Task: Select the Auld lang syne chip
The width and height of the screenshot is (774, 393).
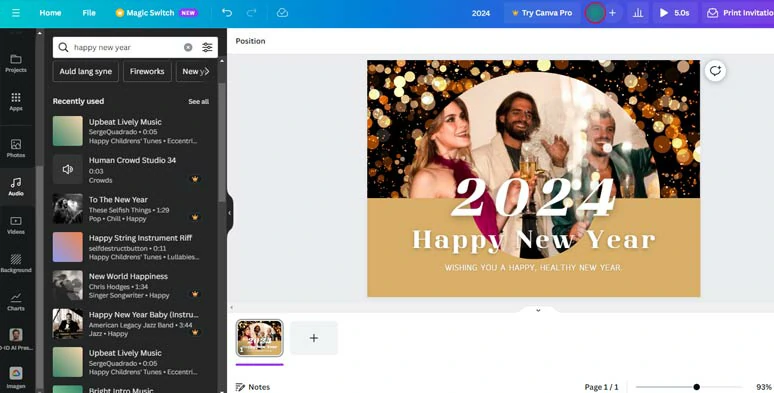Action: 85,71
